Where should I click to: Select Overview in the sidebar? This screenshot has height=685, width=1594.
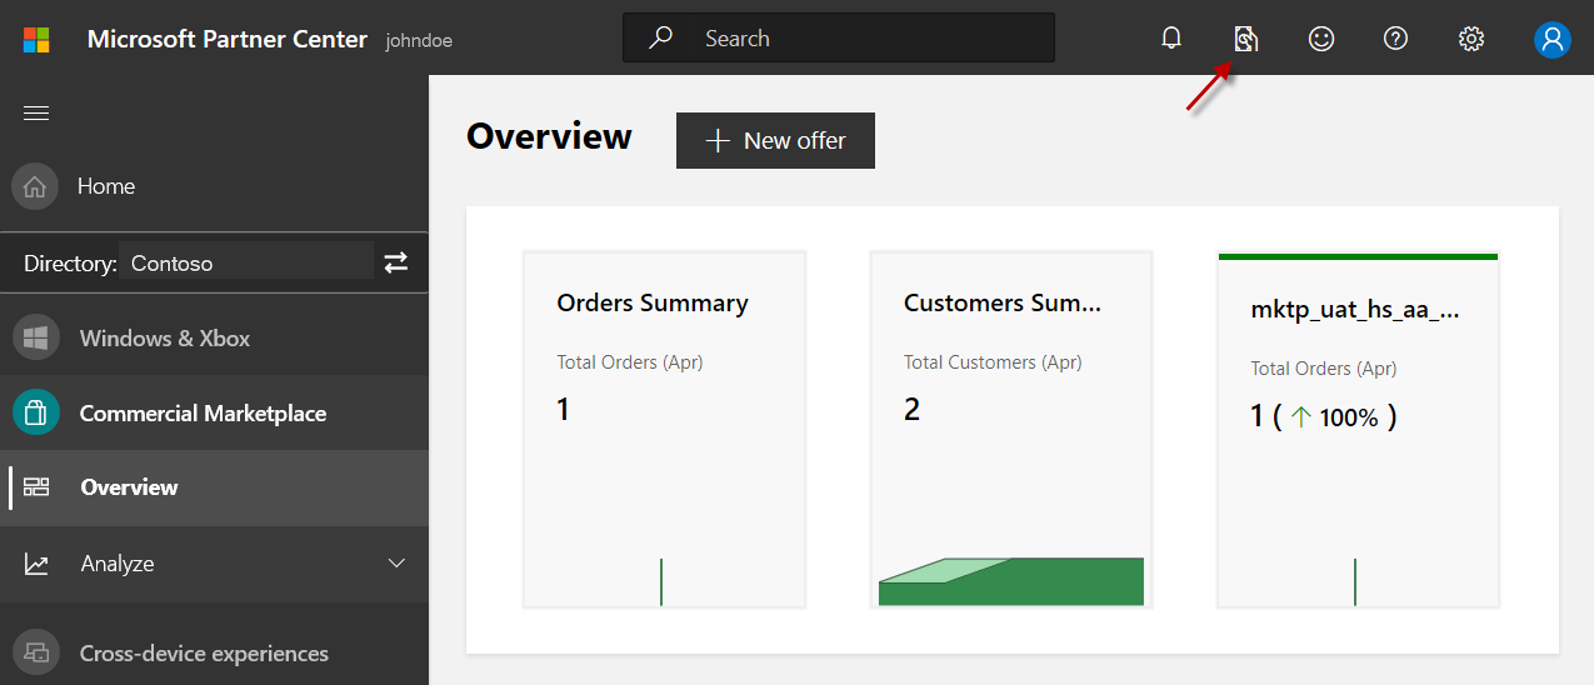214,487
